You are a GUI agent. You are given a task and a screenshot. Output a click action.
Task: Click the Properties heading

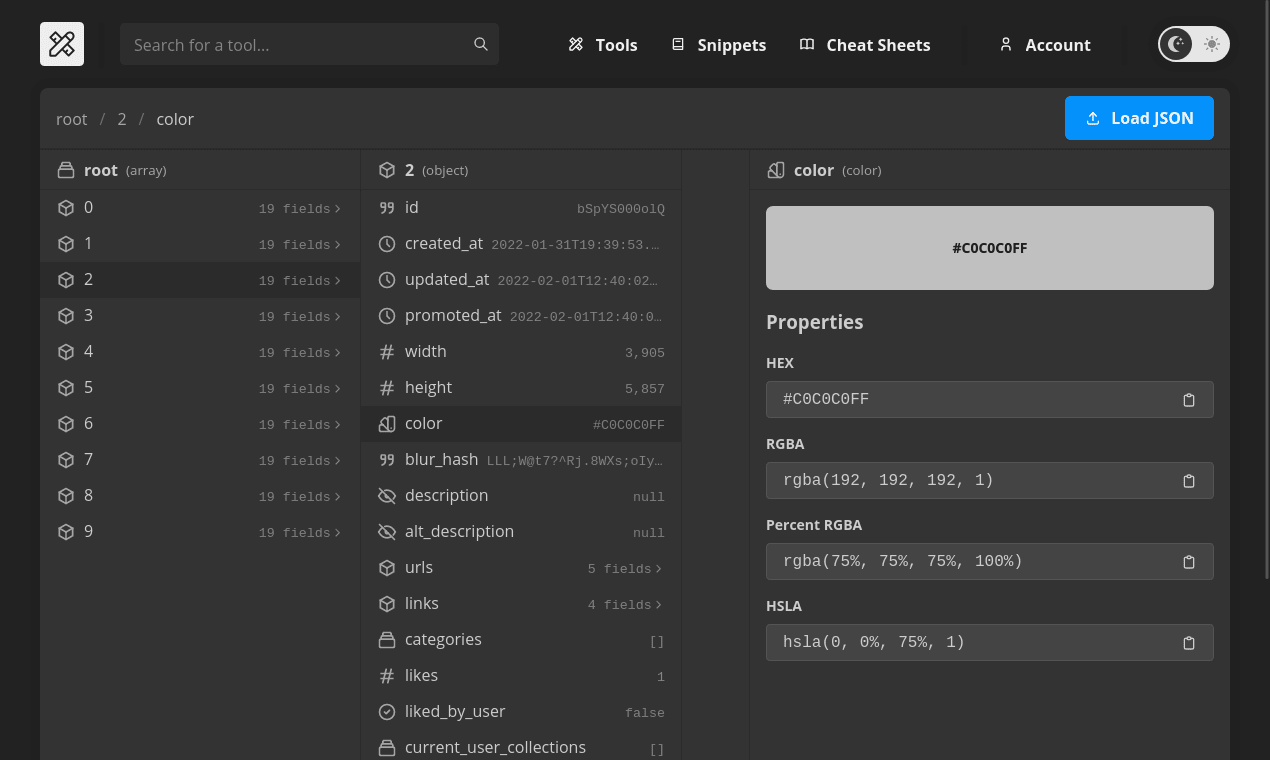815,322
